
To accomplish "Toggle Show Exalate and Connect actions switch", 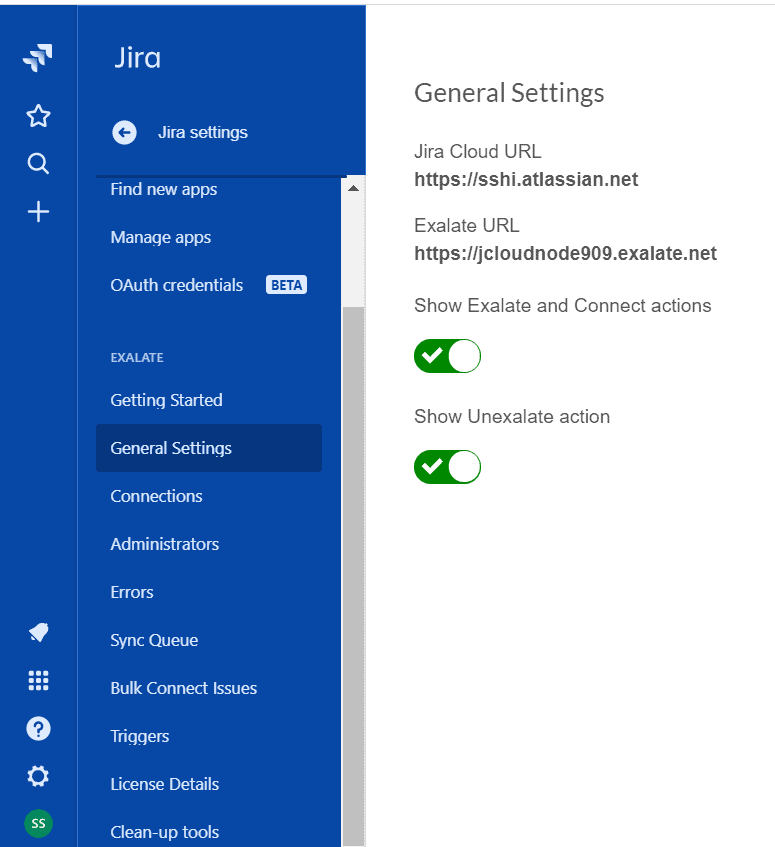I will [x=447, y=356].
